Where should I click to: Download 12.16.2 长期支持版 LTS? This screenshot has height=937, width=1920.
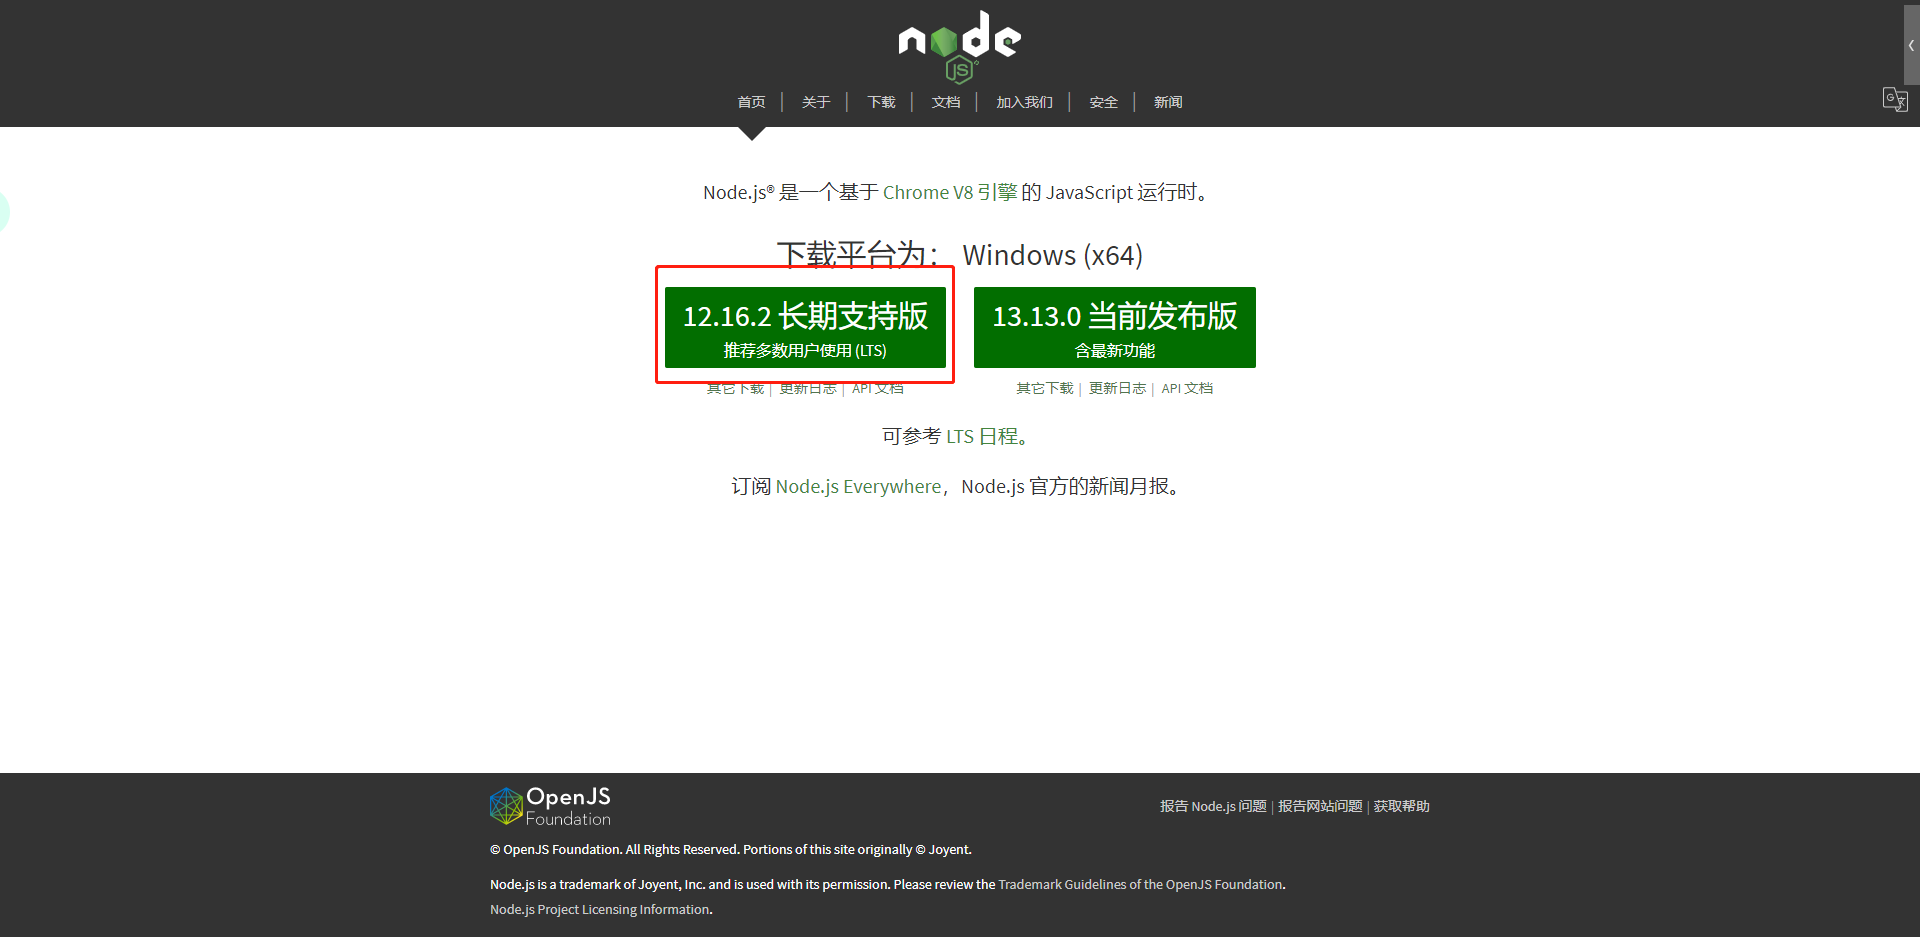click(x=805, y=327)
